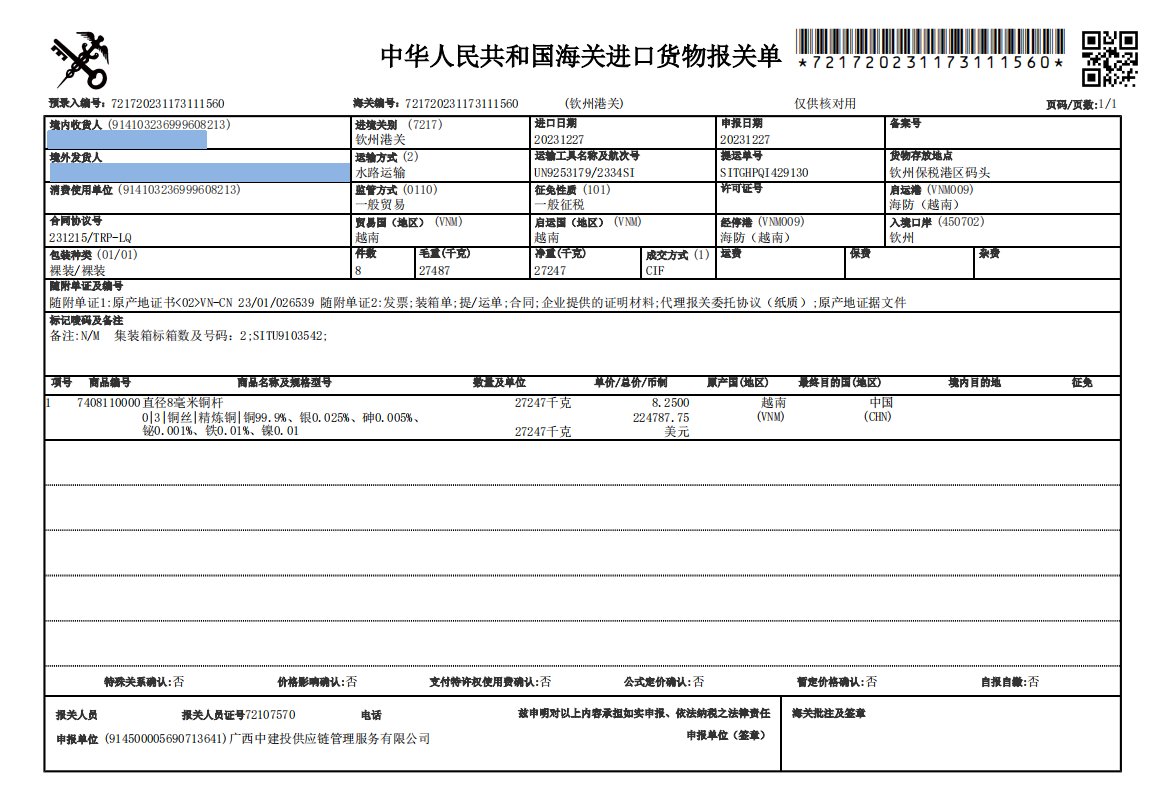Click the bill of lading number SITGHPQI429130

point(764,172)
